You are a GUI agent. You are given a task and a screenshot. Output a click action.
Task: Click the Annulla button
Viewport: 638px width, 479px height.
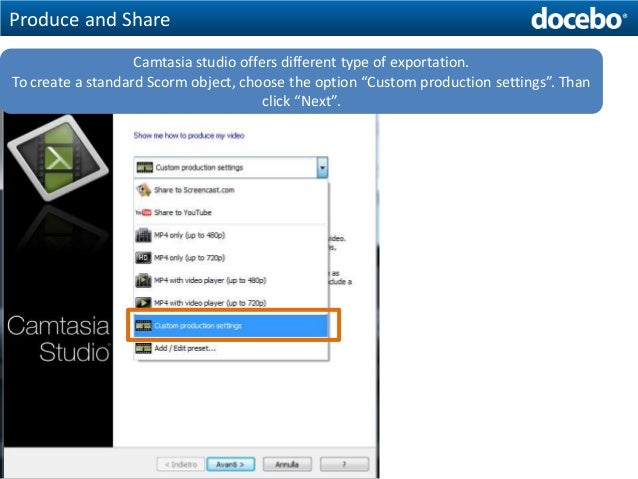click(287, 464)
